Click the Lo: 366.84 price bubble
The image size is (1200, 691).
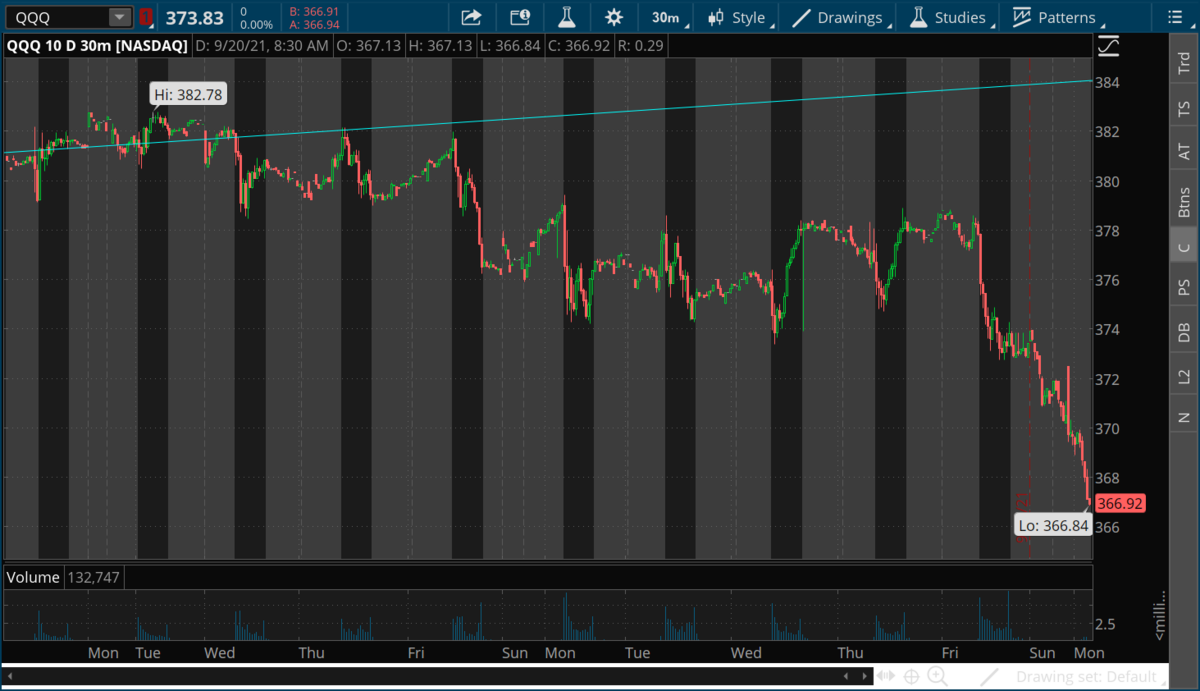[x=1052, y=524]
